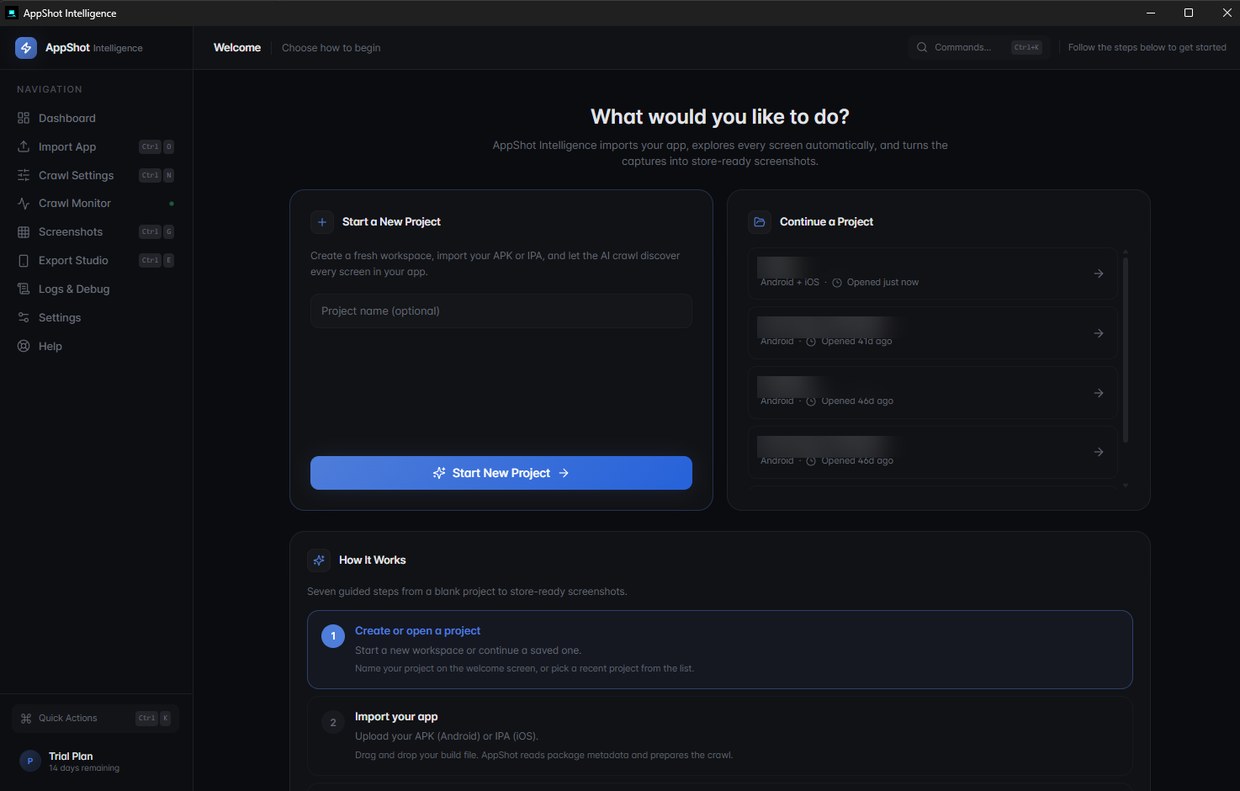1240x791 pixels.
Task: Click the "14 days remaining" text
Action: [84, 768]
